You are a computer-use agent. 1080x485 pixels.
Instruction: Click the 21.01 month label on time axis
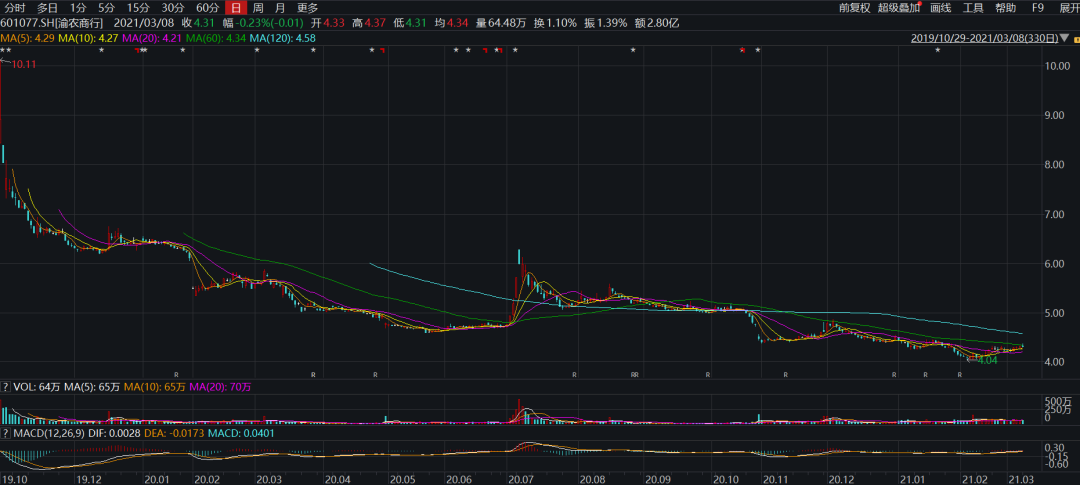[913, 479]
